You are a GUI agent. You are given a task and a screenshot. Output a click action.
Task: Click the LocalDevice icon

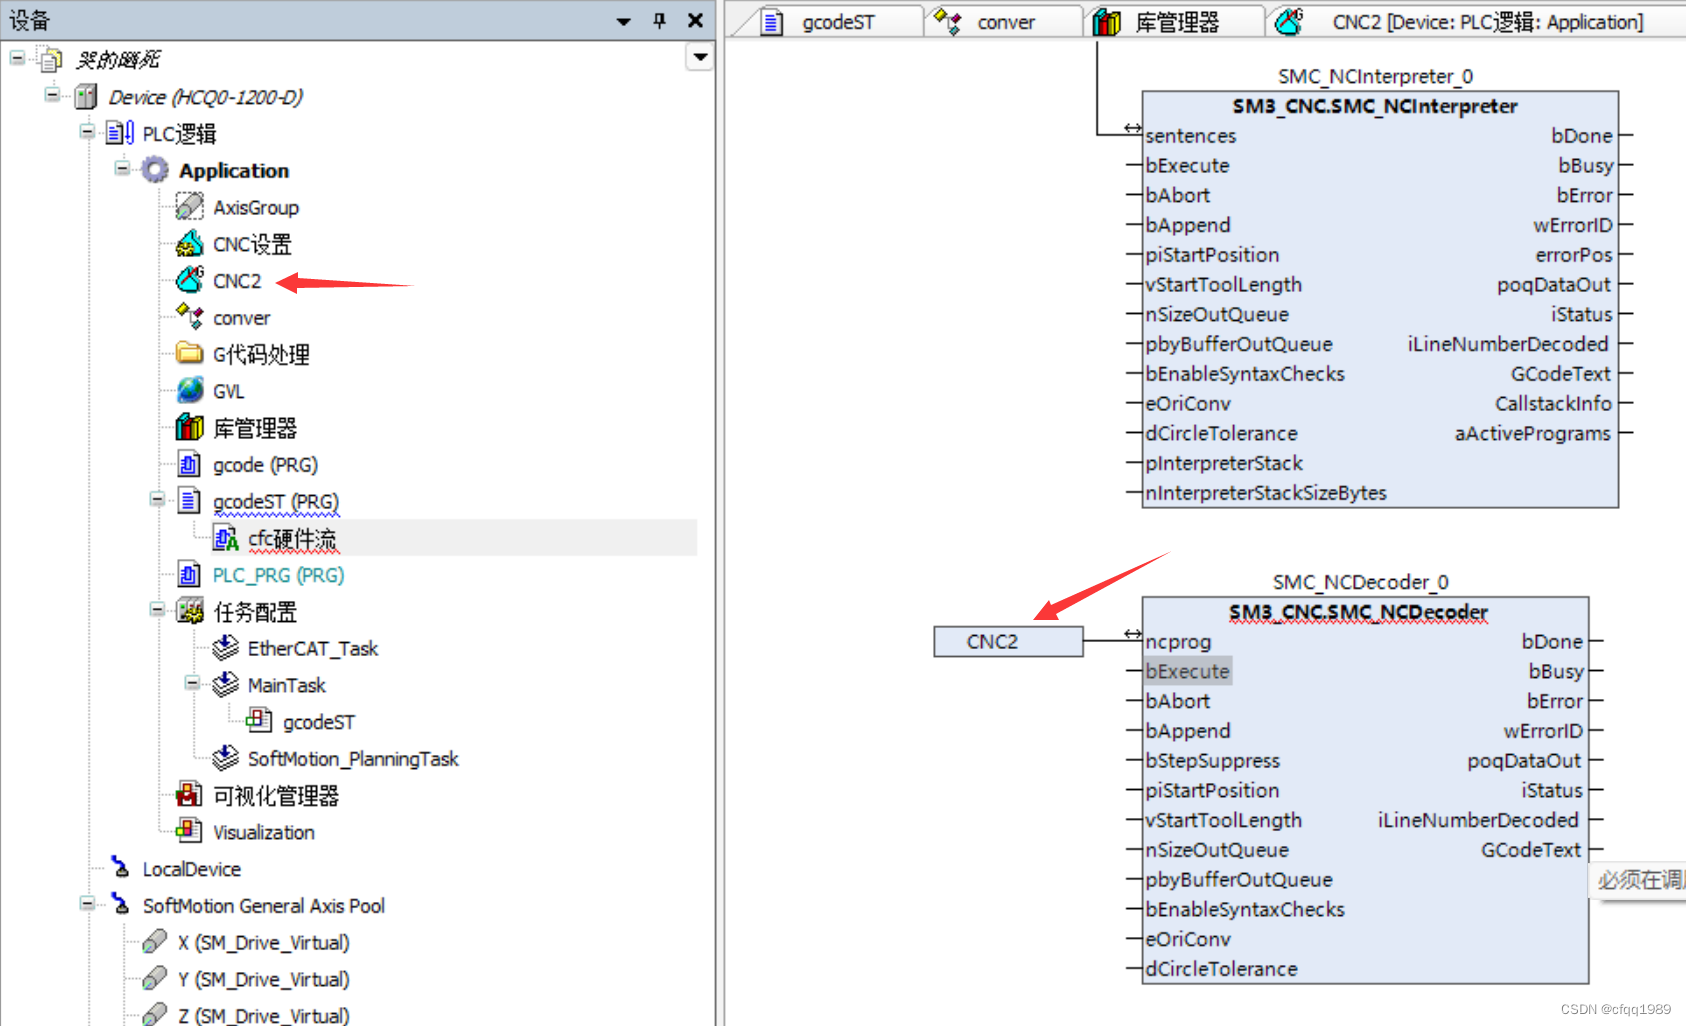tap(120, 868)
